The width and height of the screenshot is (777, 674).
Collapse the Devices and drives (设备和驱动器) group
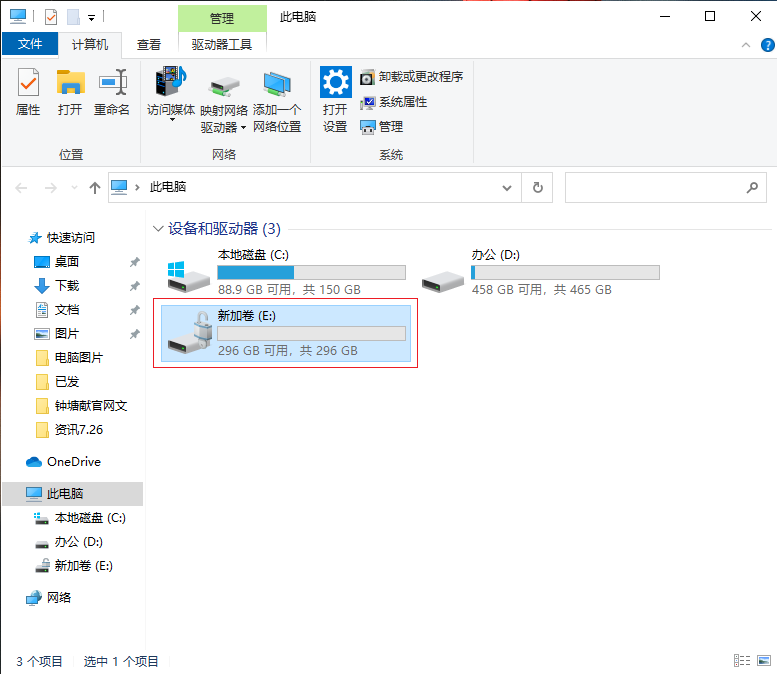[x=158, y=229]
